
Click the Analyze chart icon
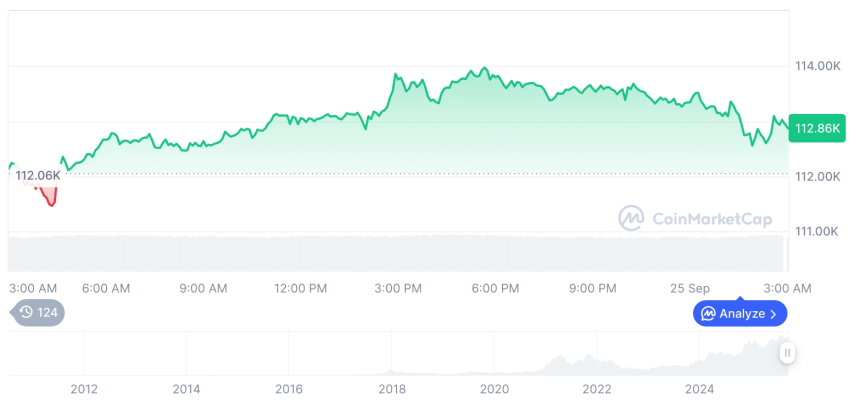click(708, 313)
